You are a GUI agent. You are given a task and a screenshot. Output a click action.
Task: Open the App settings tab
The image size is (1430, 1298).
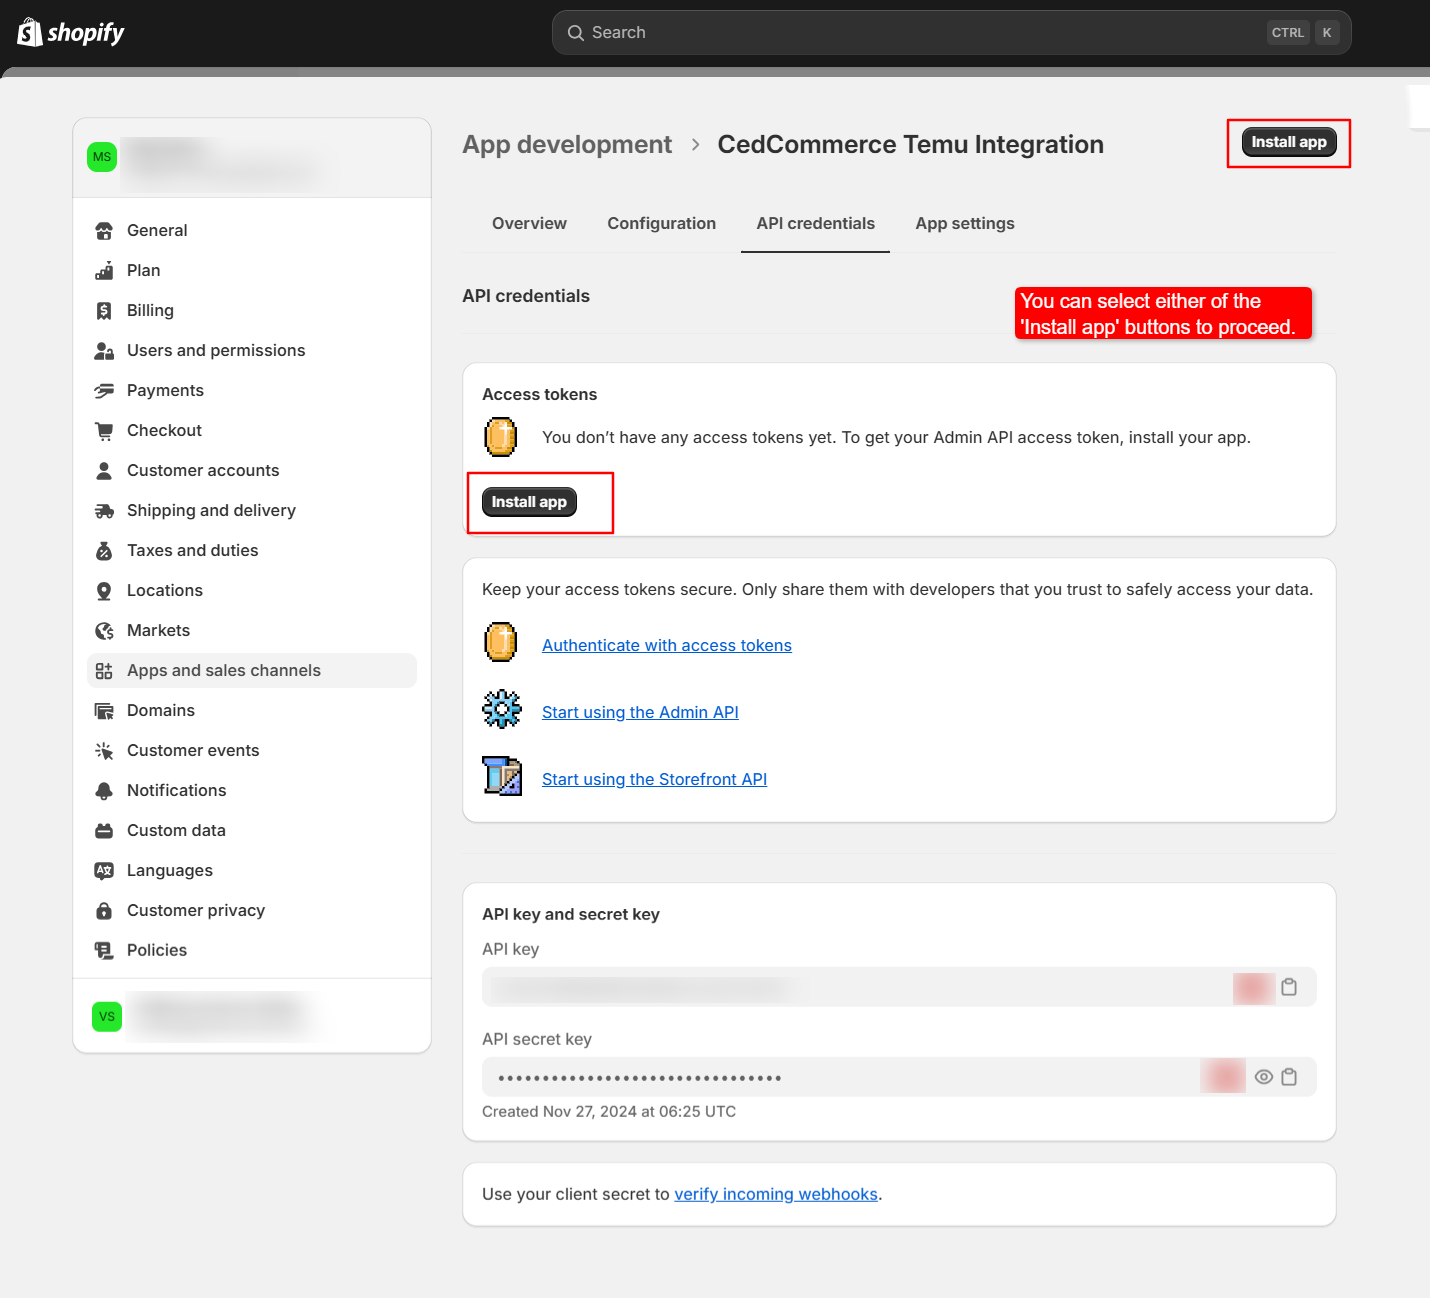tap(965, 224)
